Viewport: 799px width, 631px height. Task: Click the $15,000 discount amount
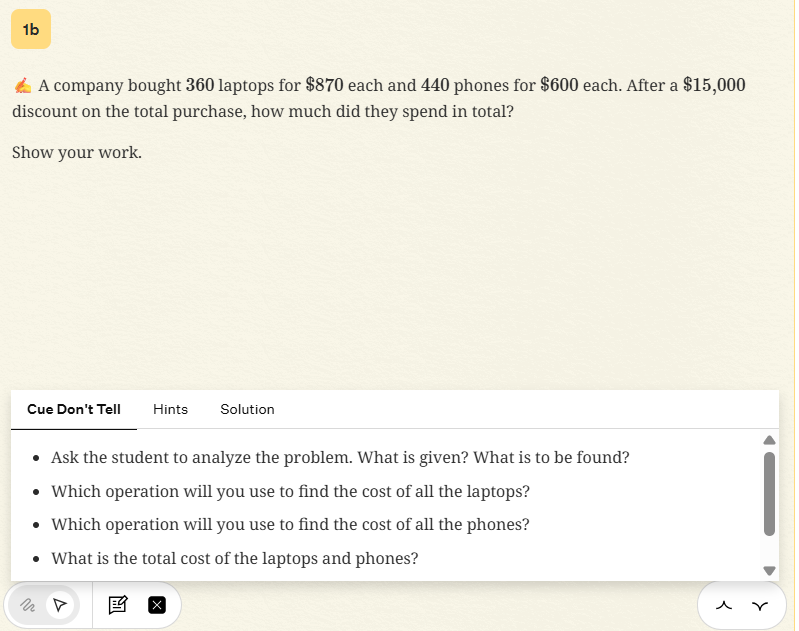pos(714,85)
